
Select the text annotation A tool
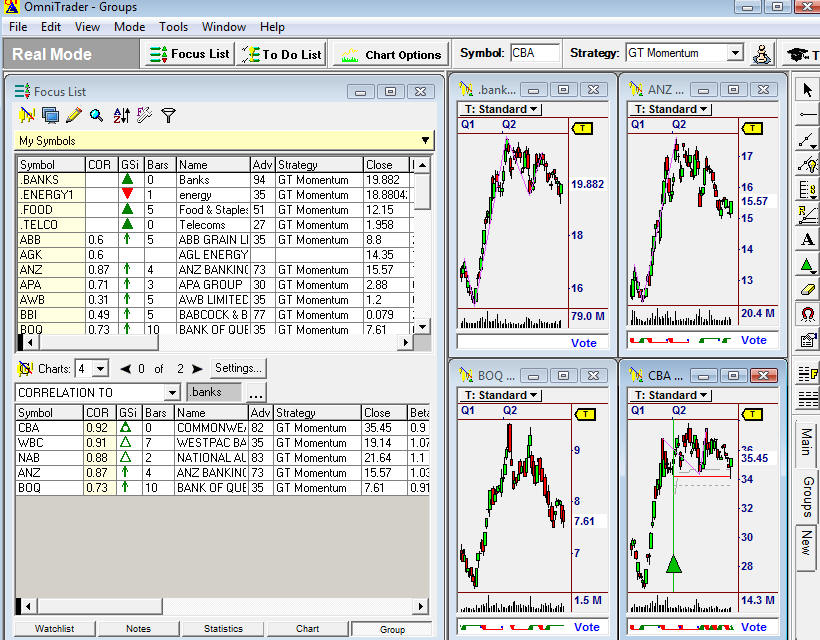(x=807, y=239)
